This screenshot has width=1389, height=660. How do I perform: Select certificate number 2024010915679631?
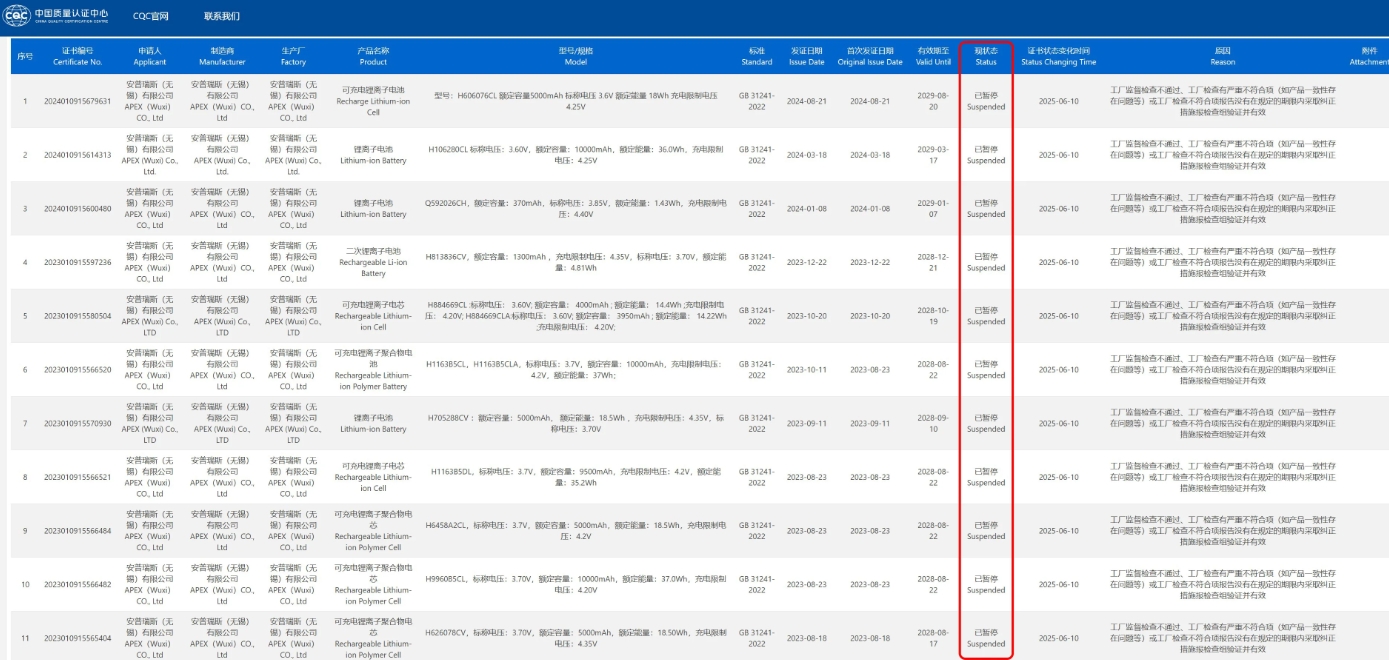pyautogui.click(x=78, y=101)
